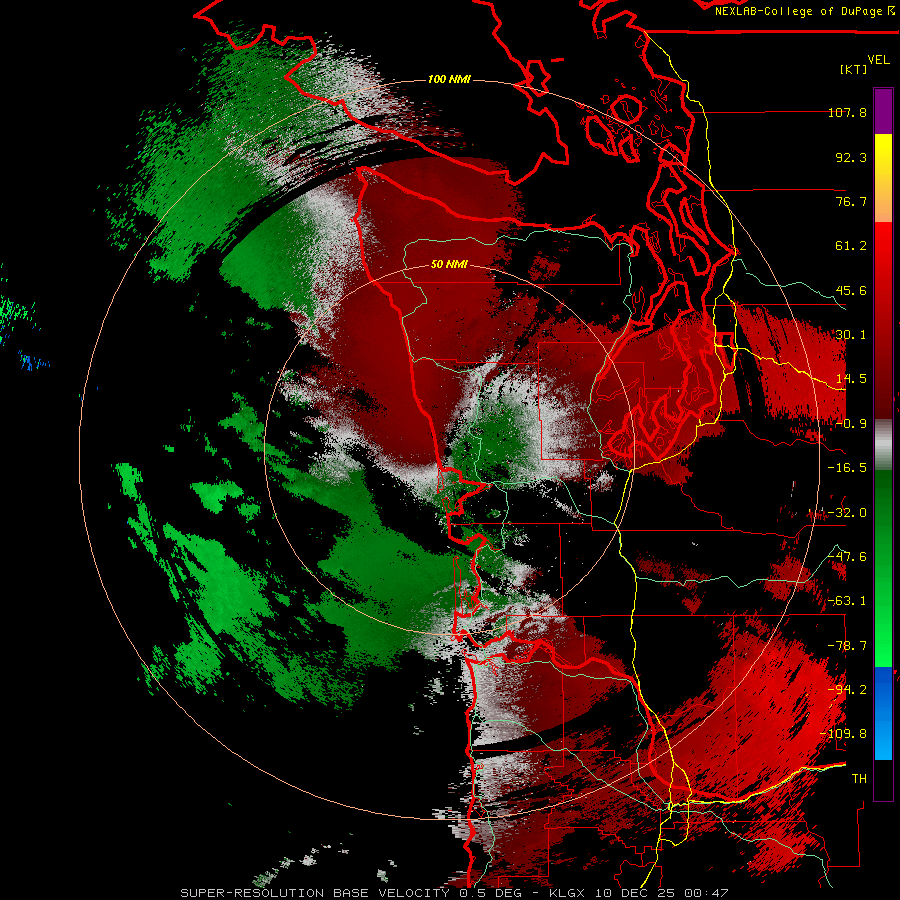This screenshot has width=900, height=900.
Task: Select the 30.1 scale value
Action: click(x=851, y=335)
